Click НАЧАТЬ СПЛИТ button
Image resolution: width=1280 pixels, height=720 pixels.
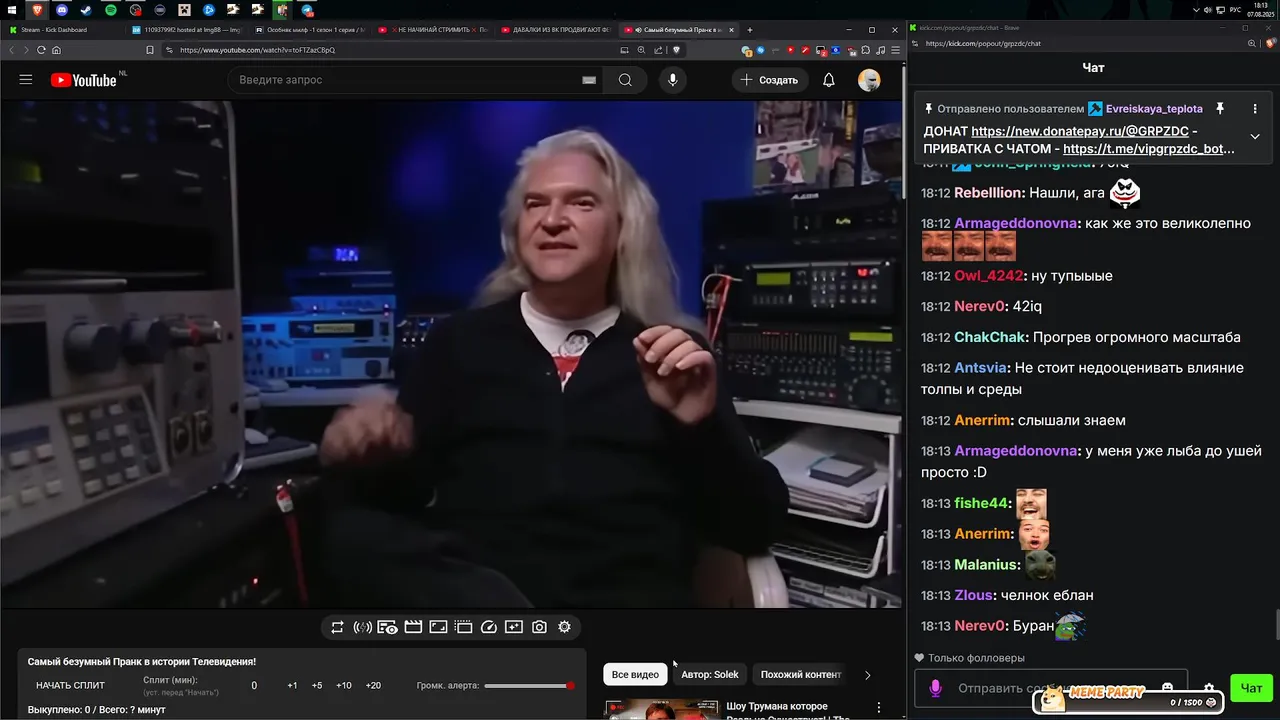click(70, 685)
